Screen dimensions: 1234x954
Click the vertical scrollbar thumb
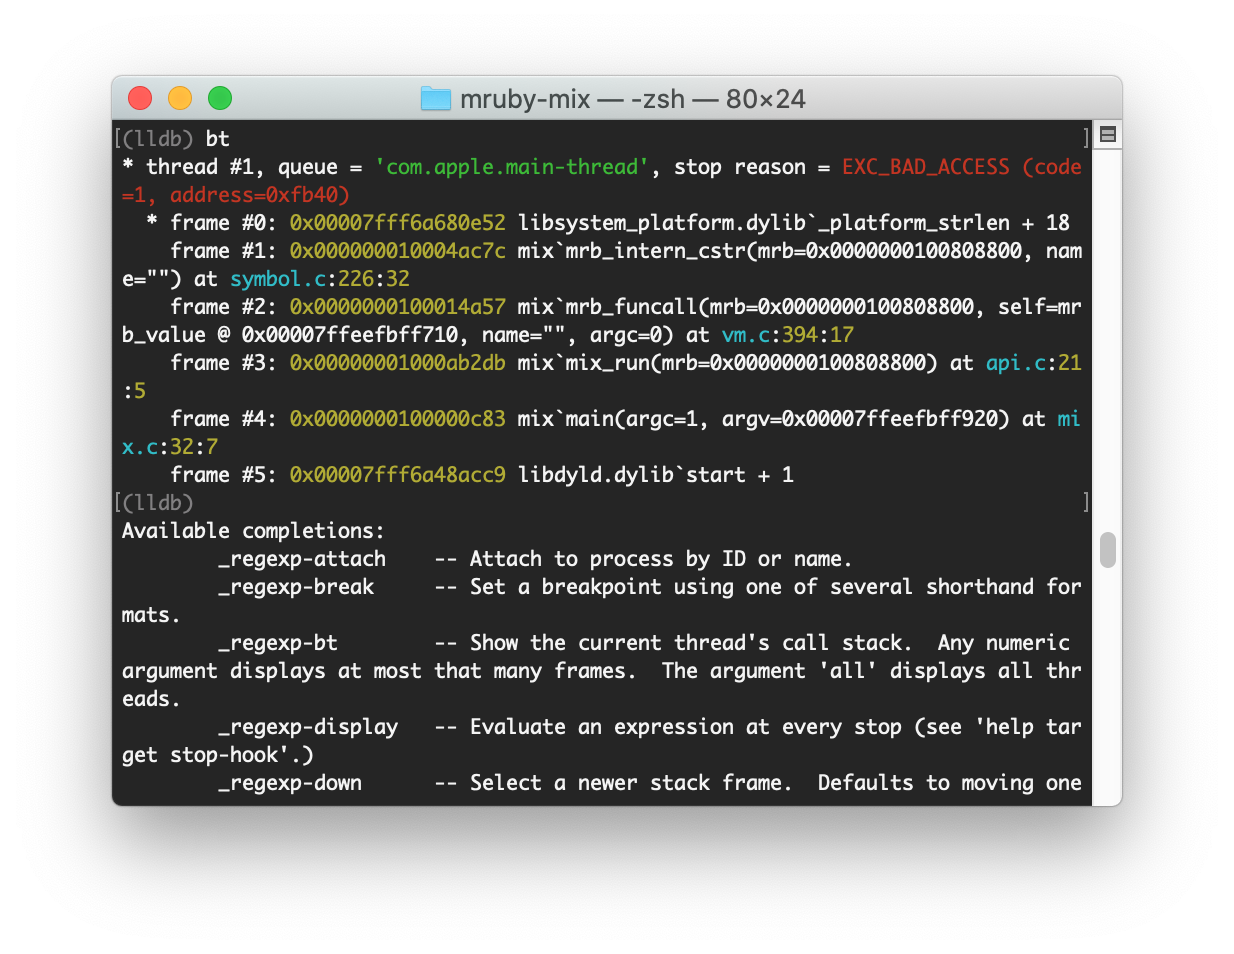[1107, 550]
